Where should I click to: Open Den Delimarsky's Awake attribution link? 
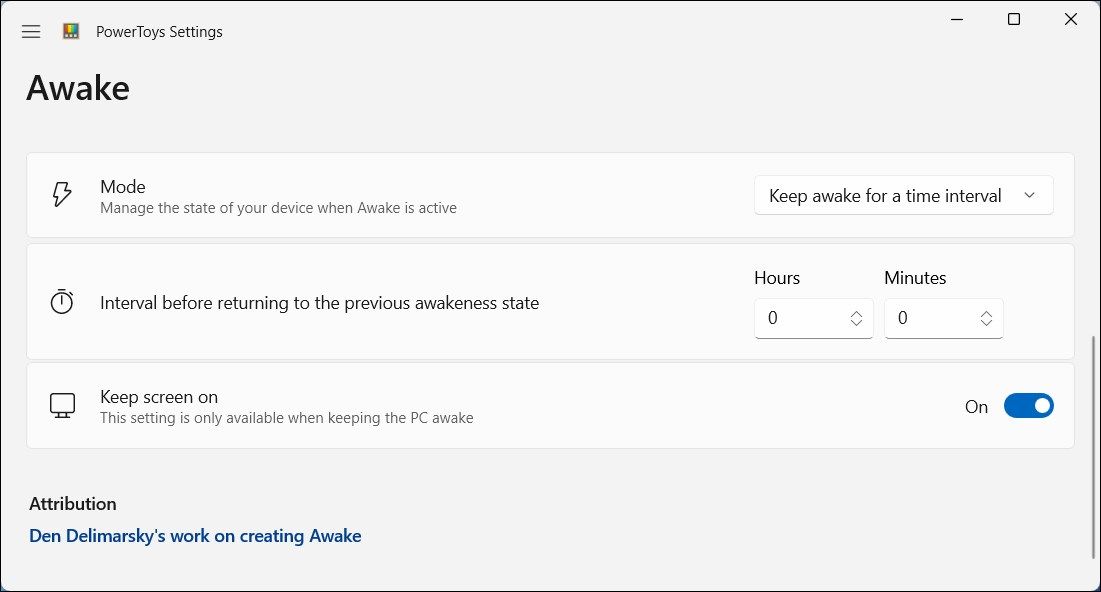pyautogui.click(x=195, y=535)
